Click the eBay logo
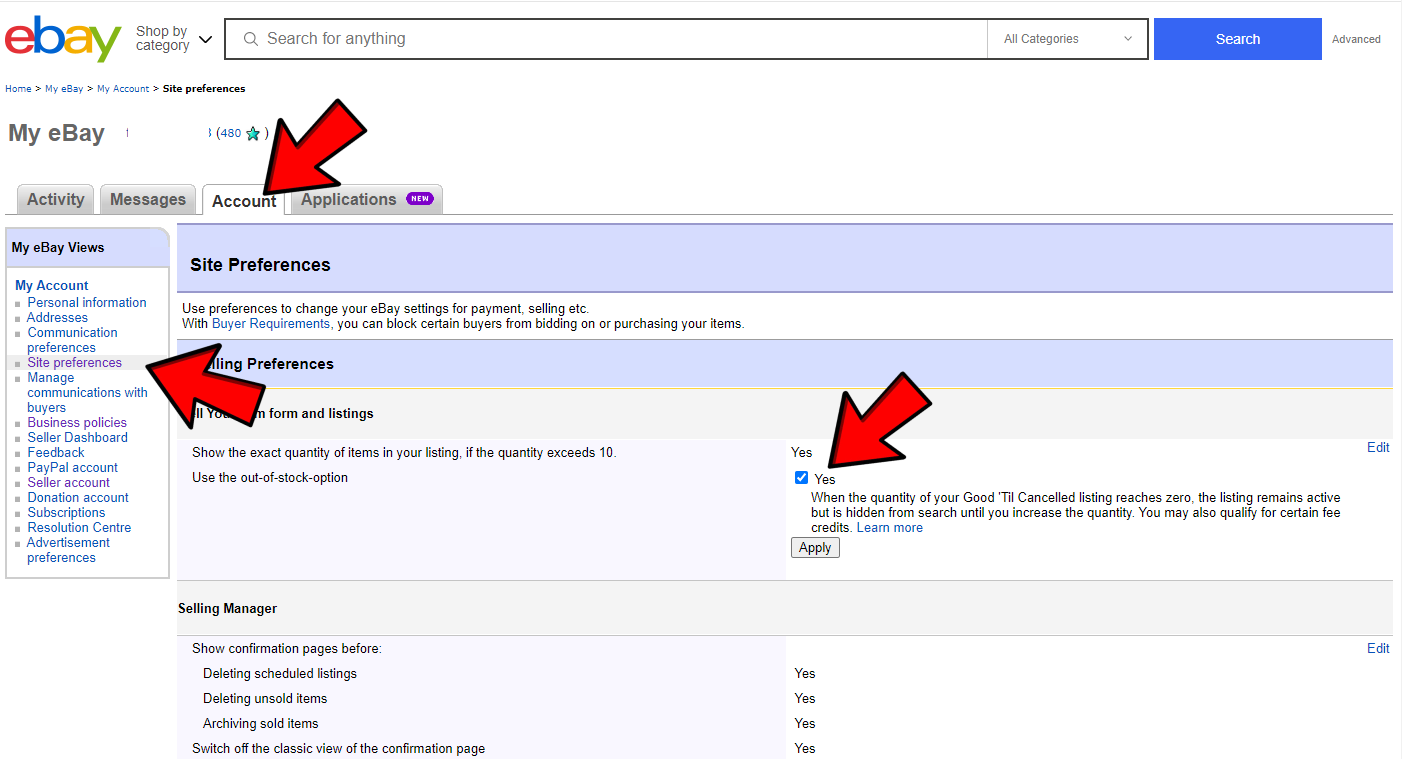Viewport: 1402px width, 759px height. [x=63, y=39]
